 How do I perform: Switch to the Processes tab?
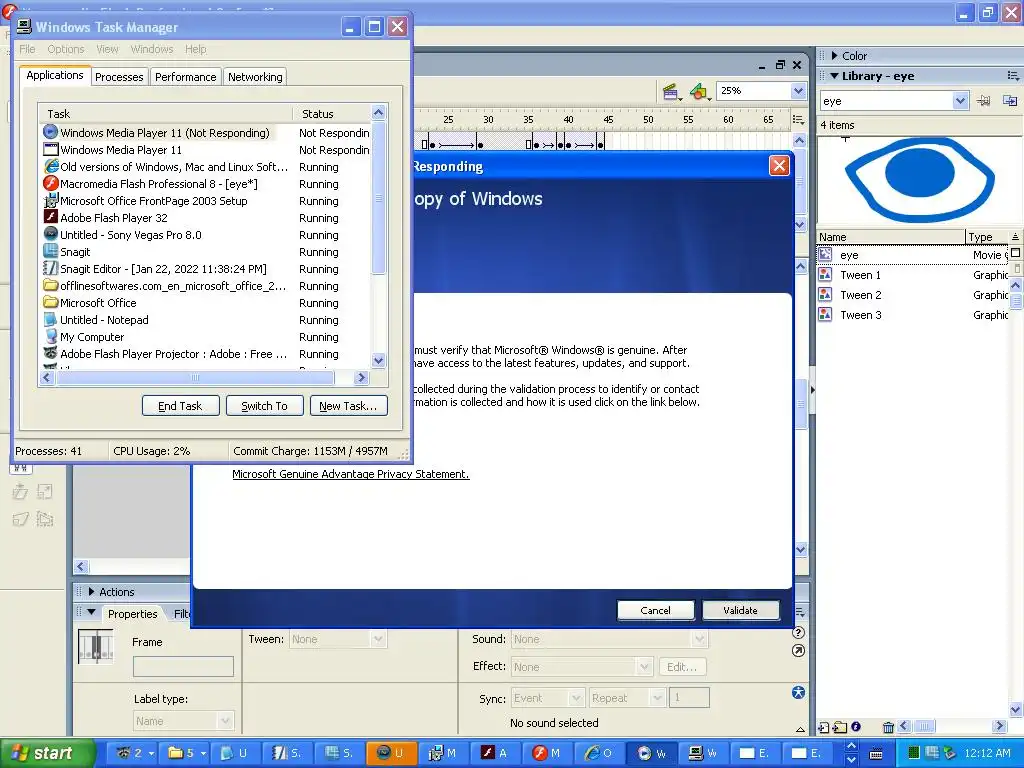(x=119, y=77)
